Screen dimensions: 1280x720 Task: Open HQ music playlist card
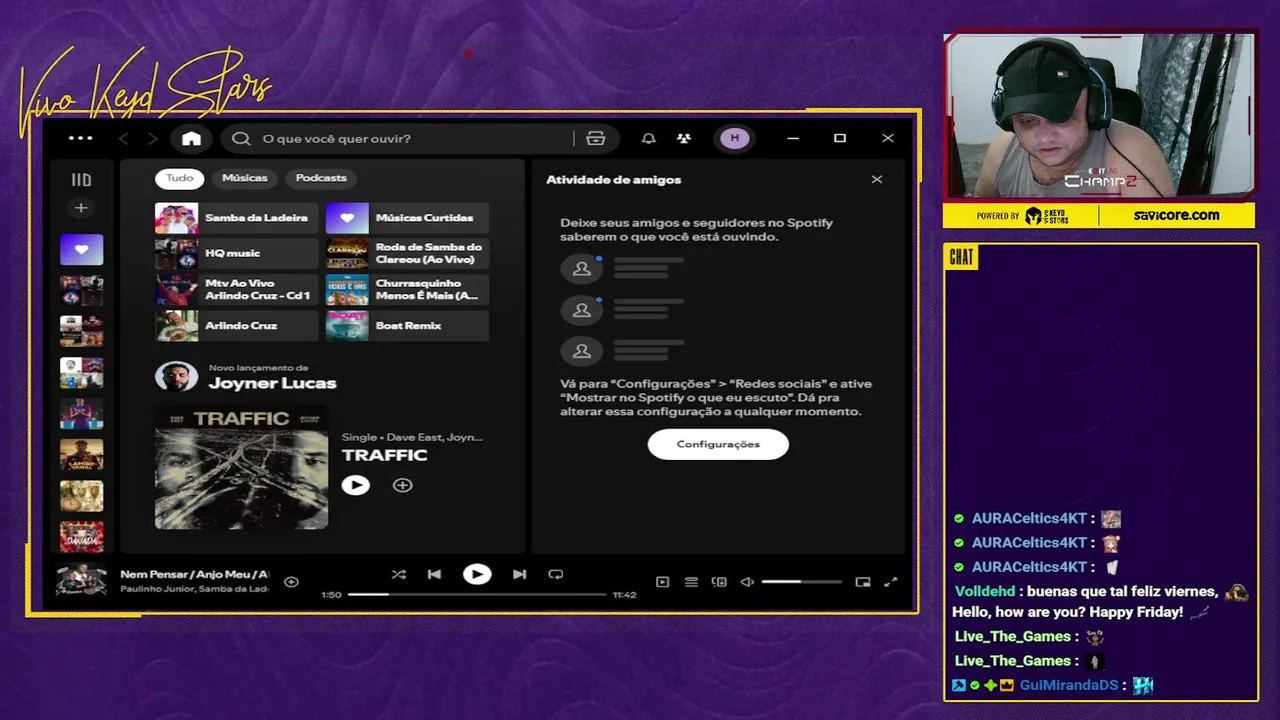[237, 254]
